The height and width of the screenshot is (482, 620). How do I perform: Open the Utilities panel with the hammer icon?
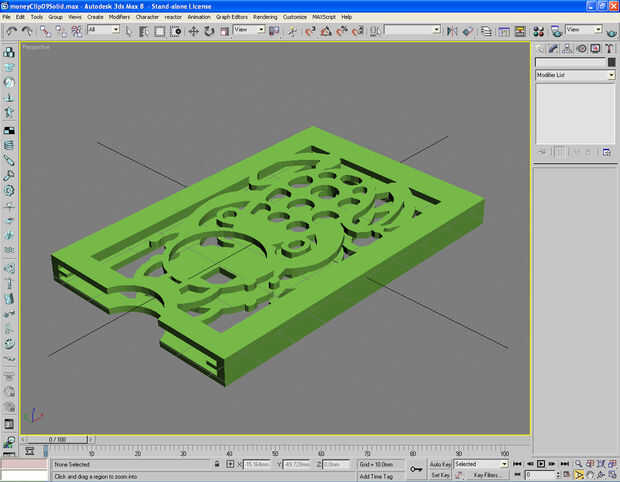609,48
